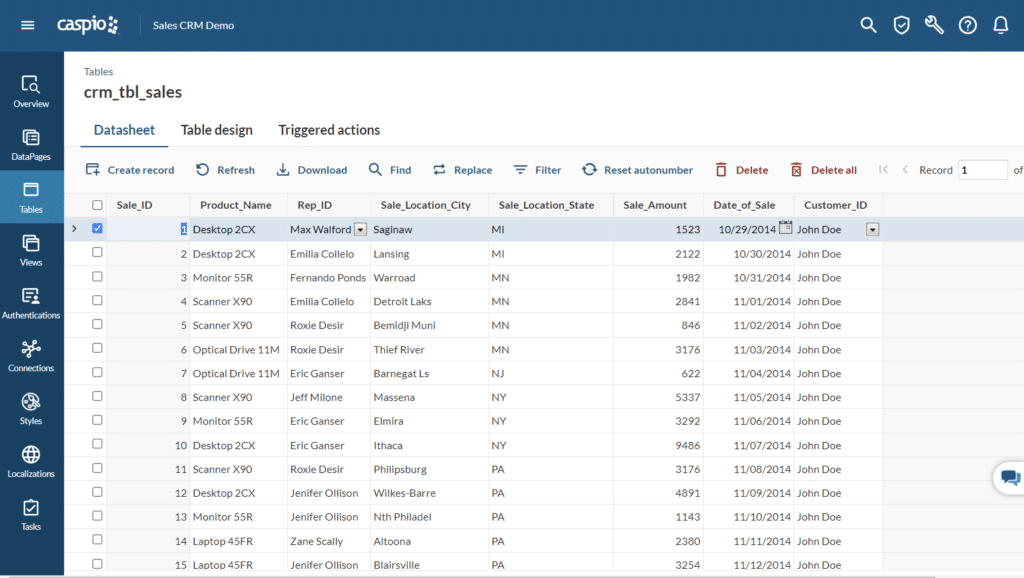Open the search icon in the top bar
This screenshot has width=1024, height=578.
868,25
